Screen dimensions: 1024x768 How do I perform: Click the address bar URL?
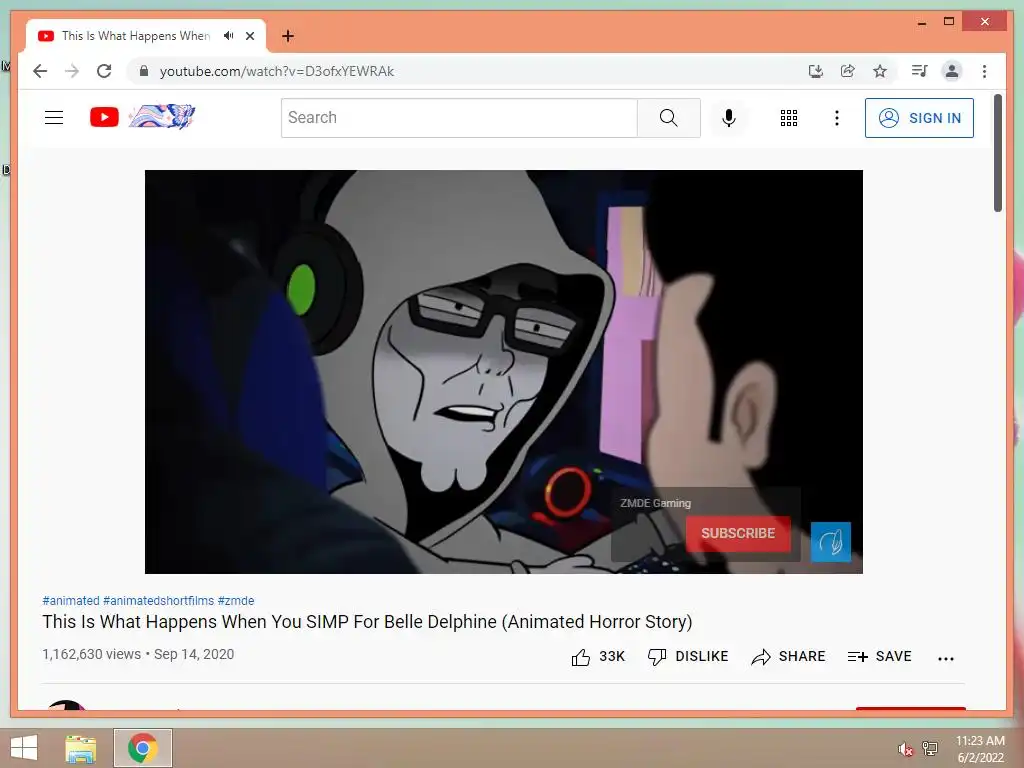277,71
